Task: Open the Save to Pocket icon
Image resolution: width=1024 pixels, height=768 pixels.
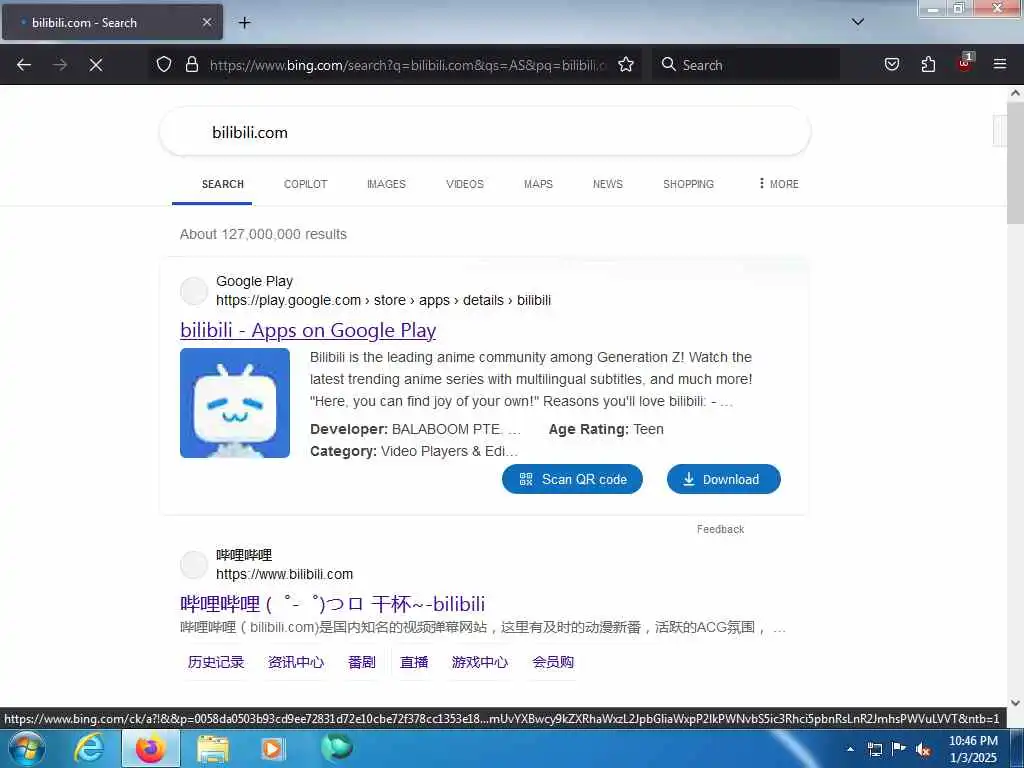Action: pyautogui.click(x=892, y=64)
